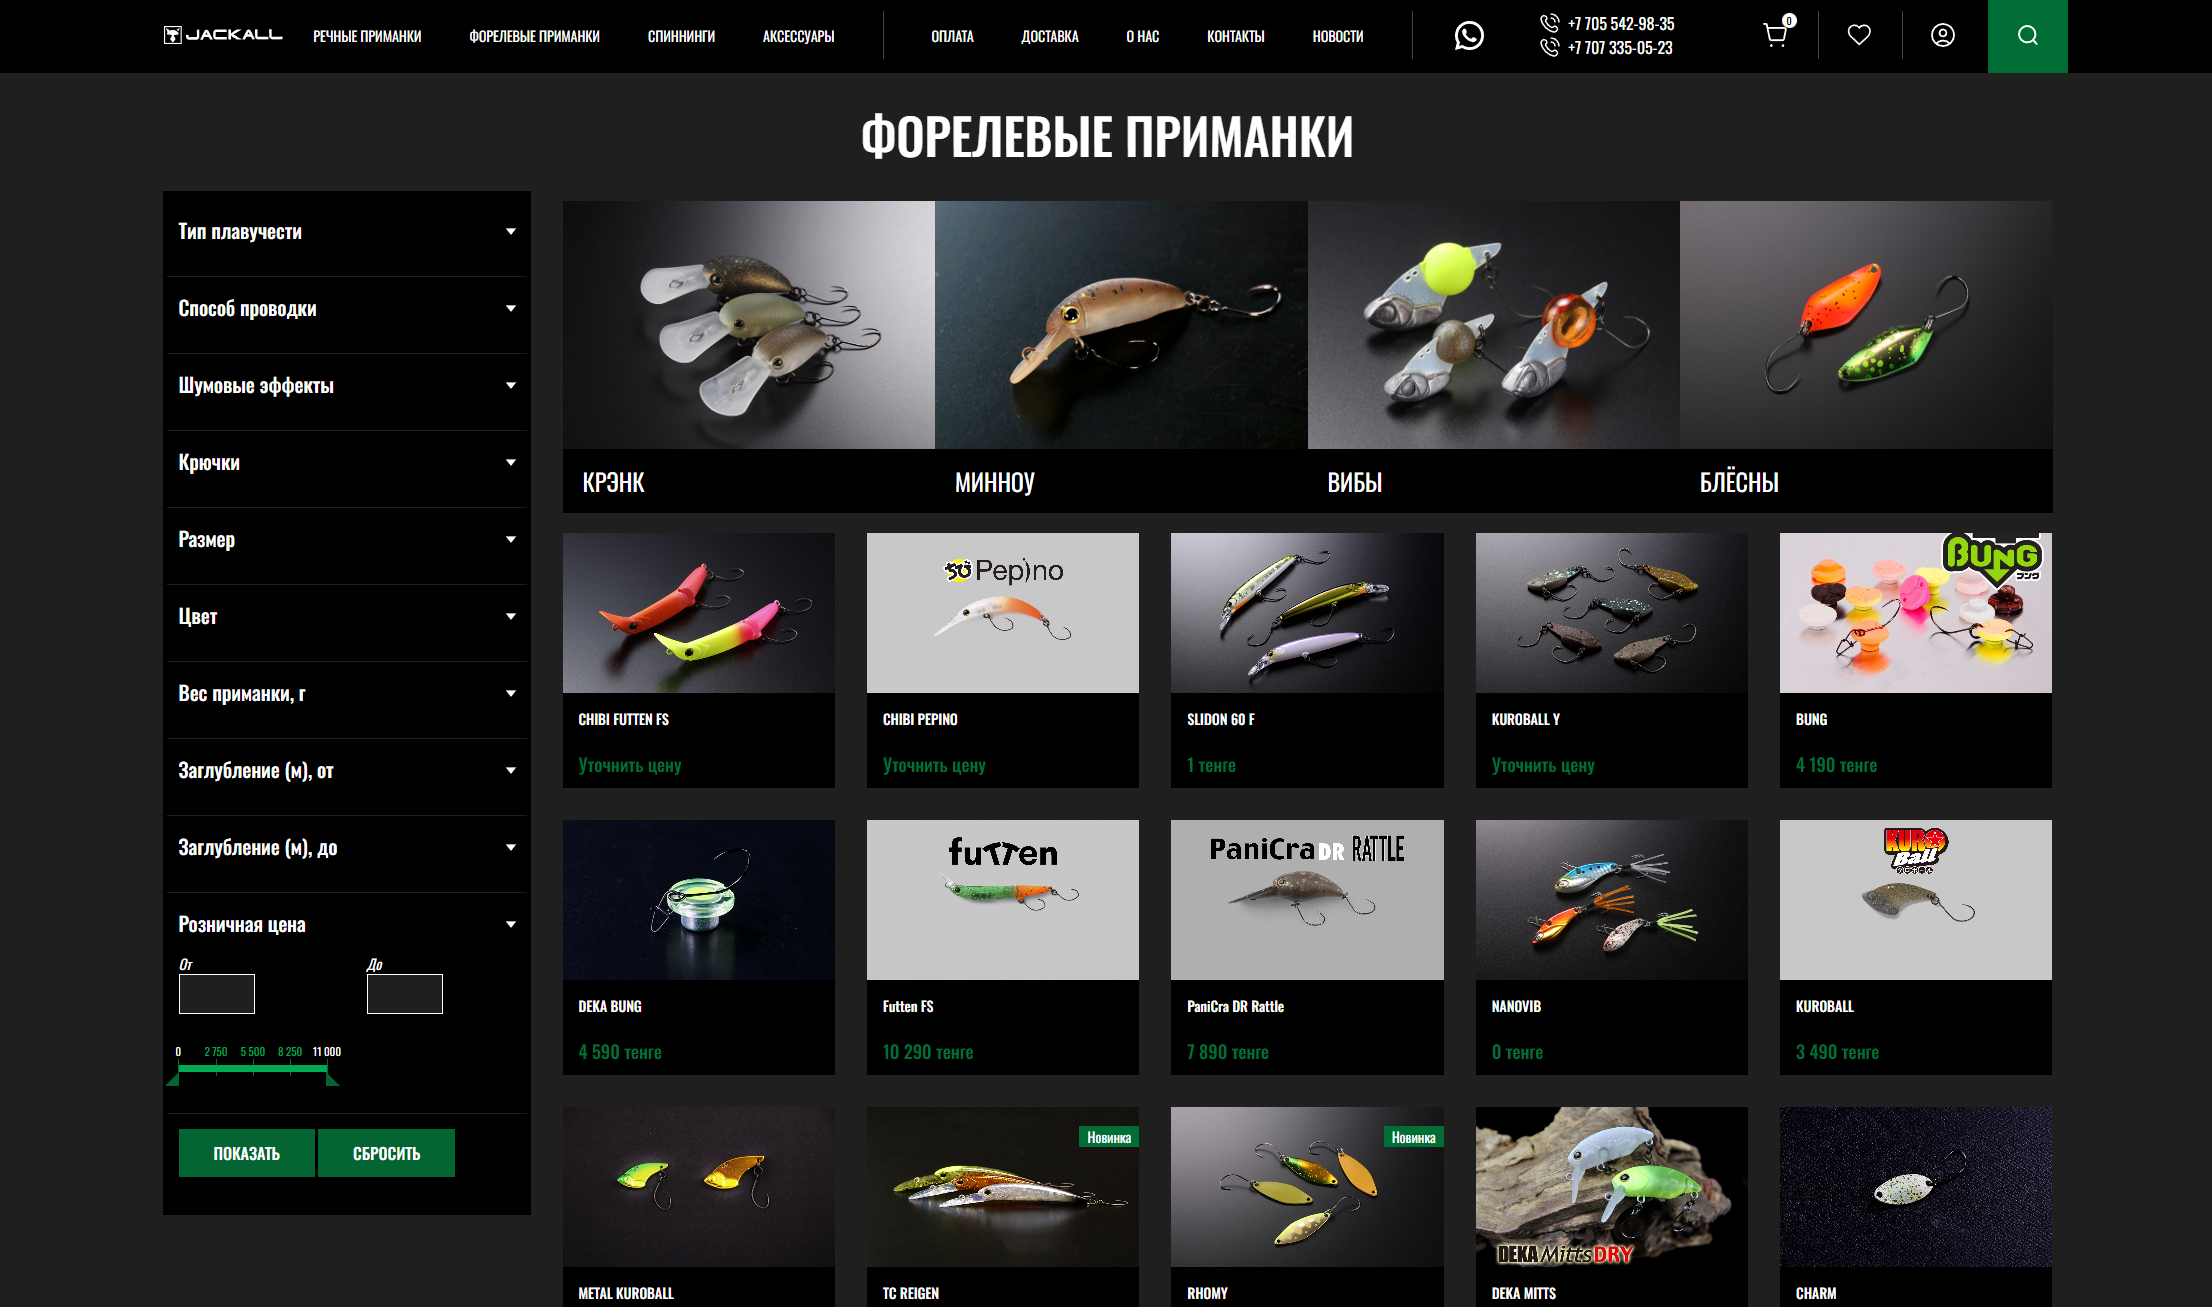Click the price range slider right handle
2212x1307 pixels.
point(332,1078)
